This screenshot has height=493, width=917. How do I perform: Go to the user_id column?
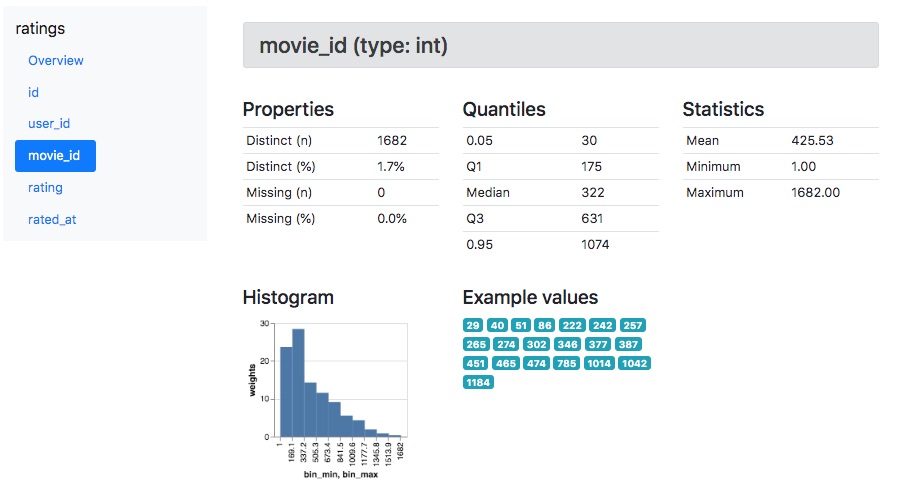[49, 124]
